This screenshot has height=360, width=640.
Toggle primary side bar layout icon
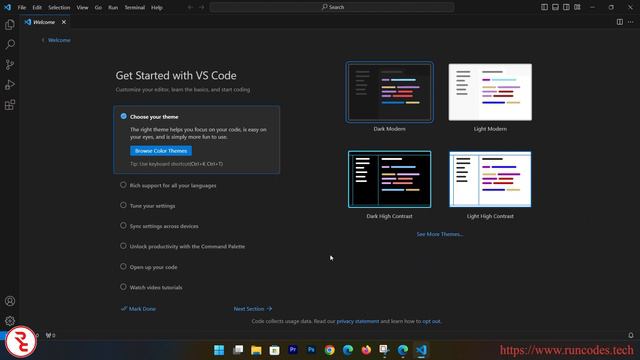(544, 7)
